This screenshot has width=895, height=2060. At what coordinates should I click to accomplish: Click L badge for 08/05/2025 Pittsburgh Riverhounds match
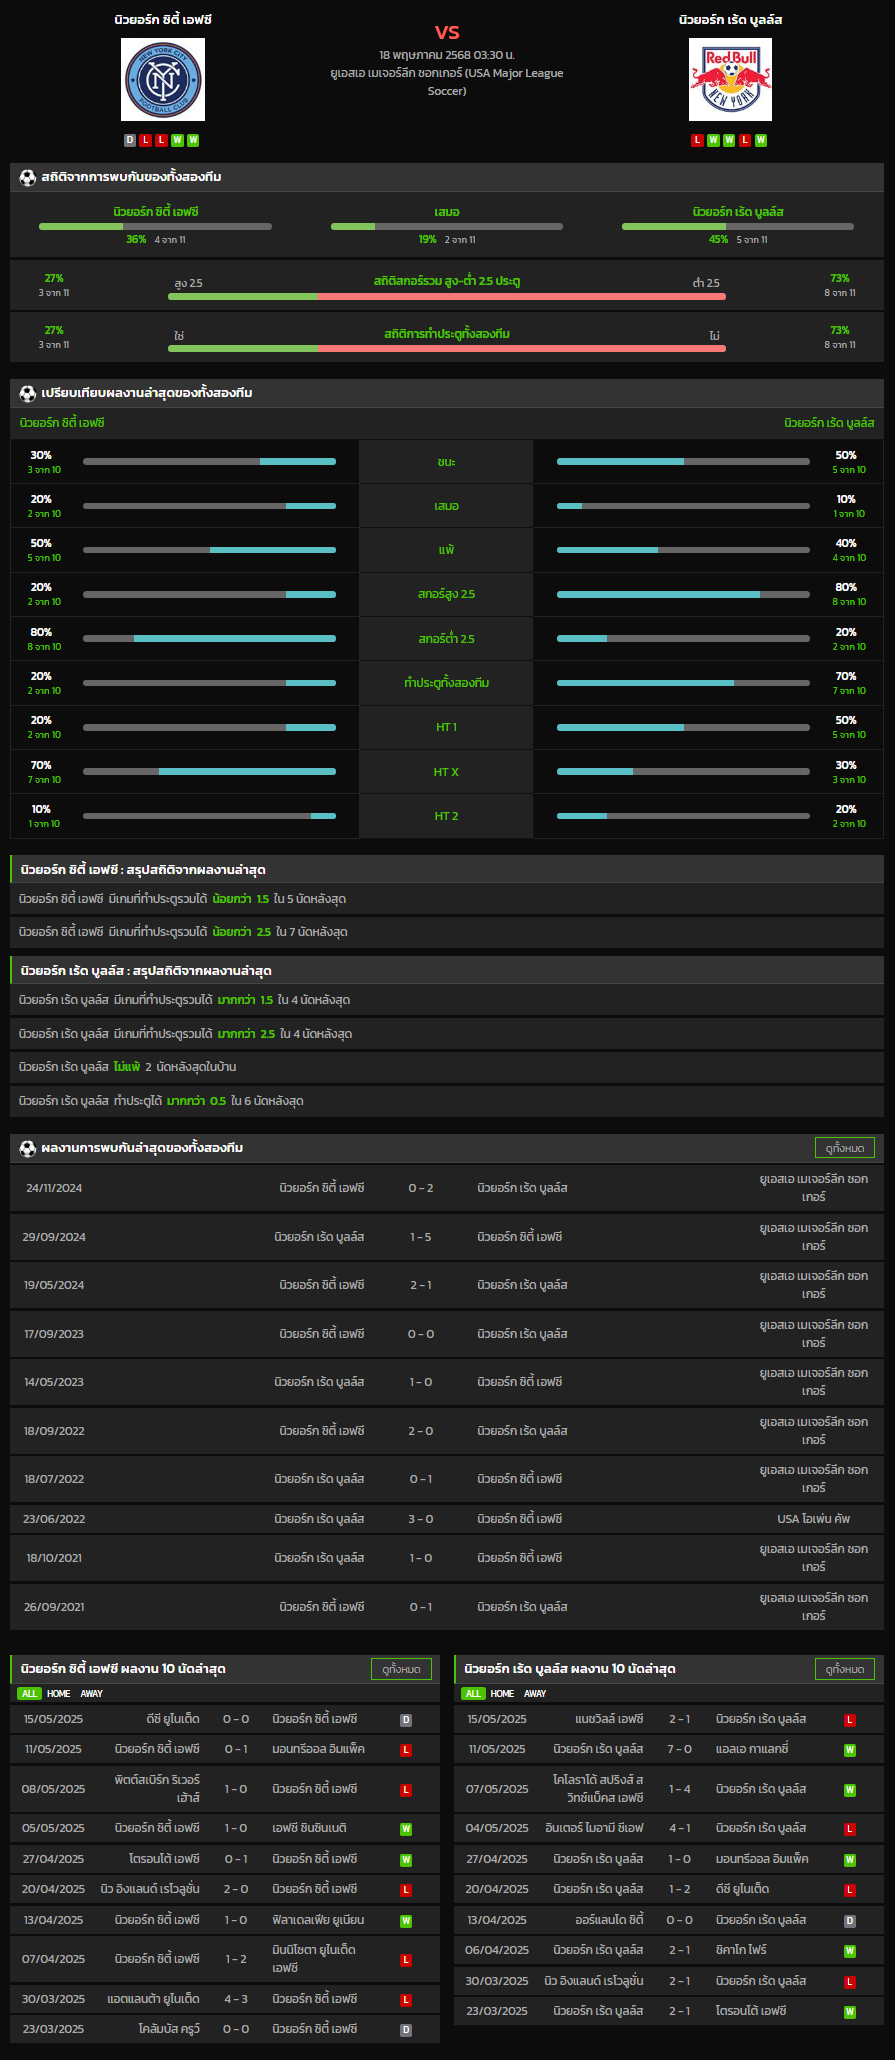[406, 1790]
